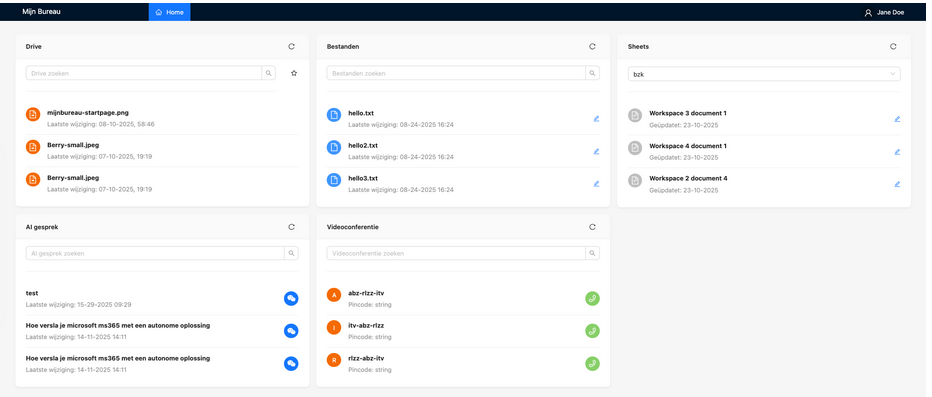
Task: Join call itv-abz-rlzz via phone icon
Action: (x=592, y=331)
